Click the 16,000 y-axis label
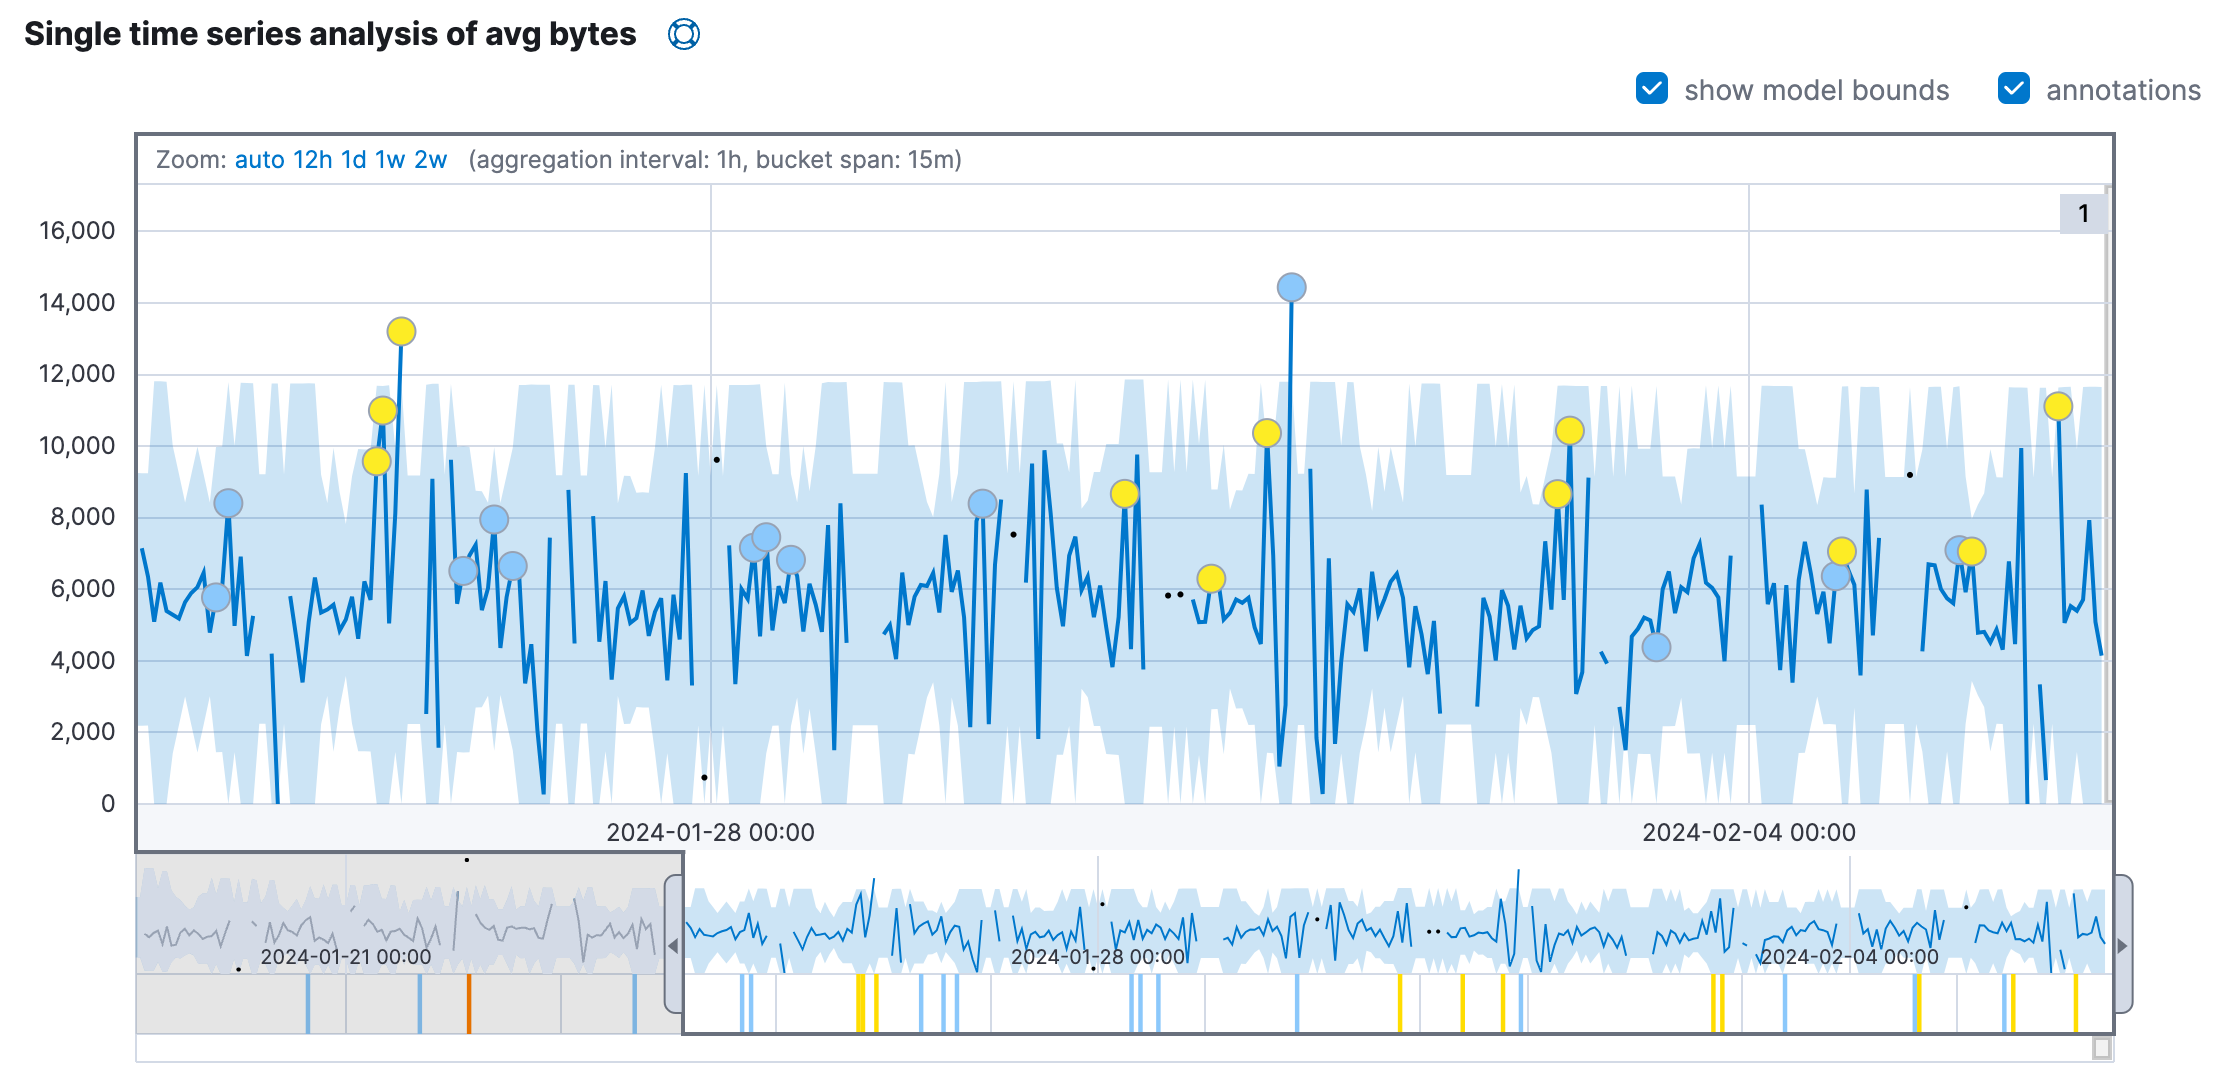Viewport: 2224px width, 1080px height. tap(77, 231)
